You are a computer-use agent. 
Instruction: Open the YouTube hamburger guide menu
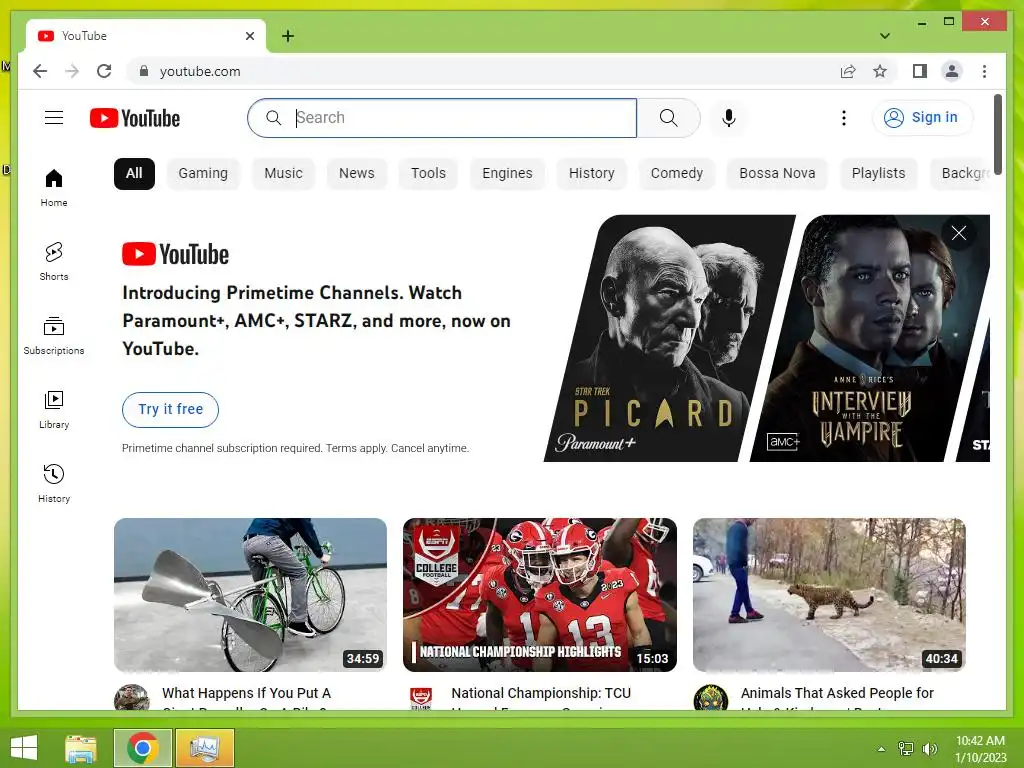54,118
